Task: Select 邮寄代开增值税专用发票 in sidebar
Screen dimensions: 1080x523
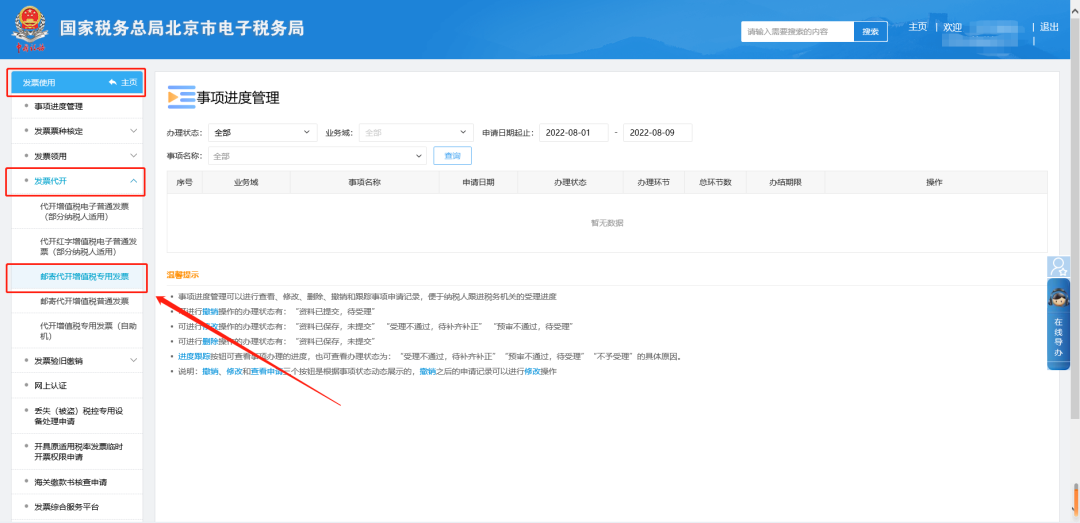Action: point(84,275)
